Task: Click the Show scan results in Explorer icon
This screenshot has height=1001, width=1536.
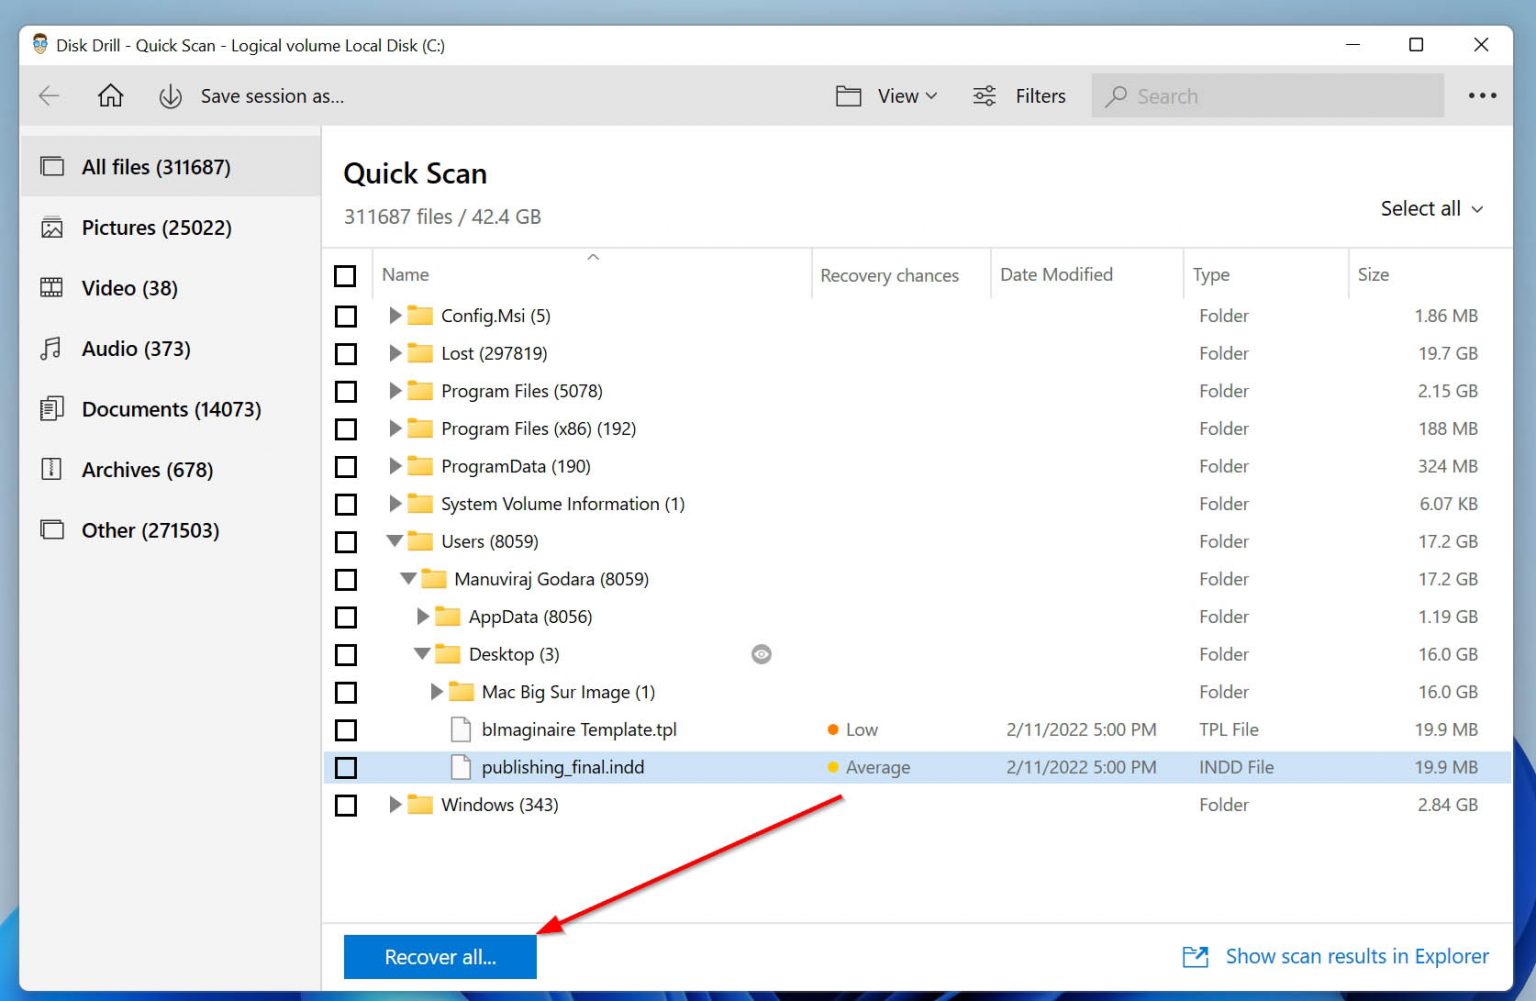Action: pyautogui.click(x=1195, y=957)
